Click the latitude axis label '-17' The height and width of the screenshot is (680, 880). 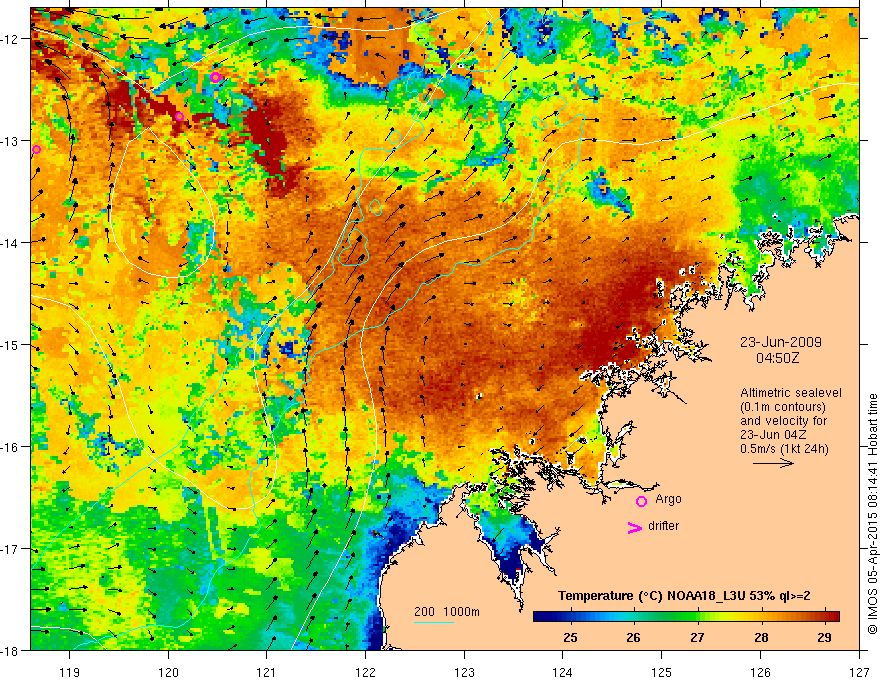click(x=10, y=549)
